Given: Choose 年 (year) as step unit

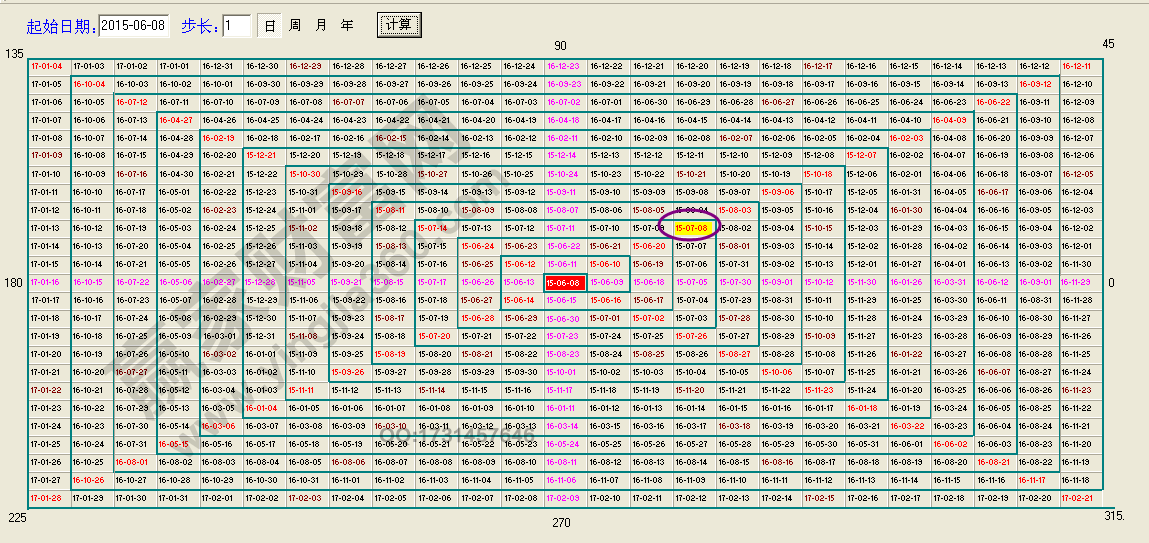Looking at the screenshot, I should pos(347,25).
